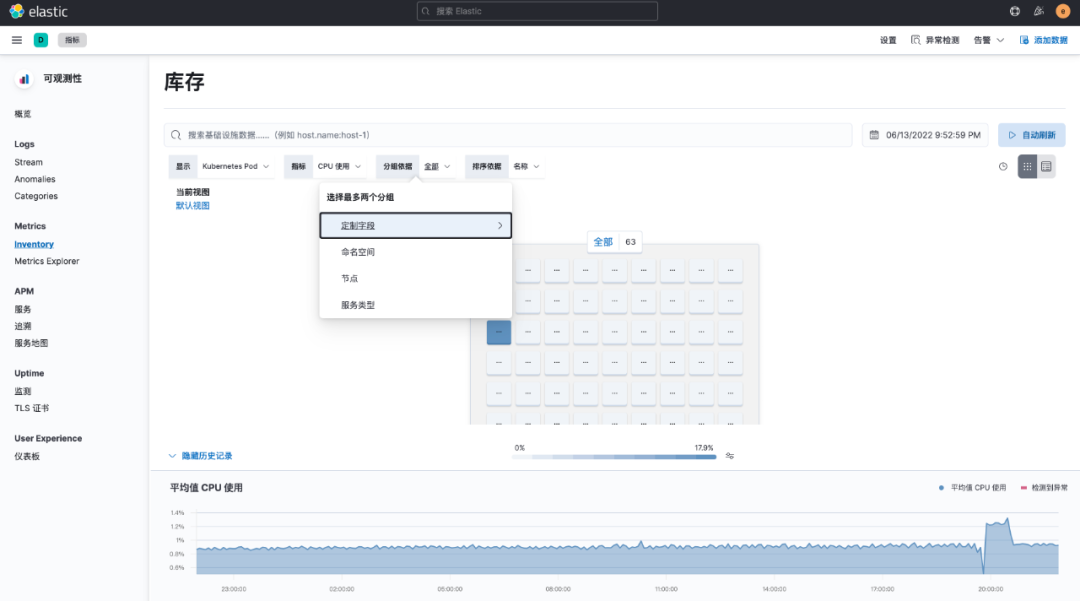Focus the Elastic global search field
This screenshot has height=601, width=1080.
[537, 11]
